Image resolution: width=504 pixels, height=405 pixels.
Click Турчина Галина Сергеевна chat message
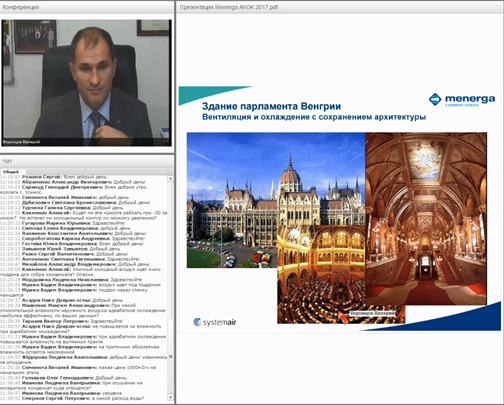pyautogui.click(x=62, y=207)
